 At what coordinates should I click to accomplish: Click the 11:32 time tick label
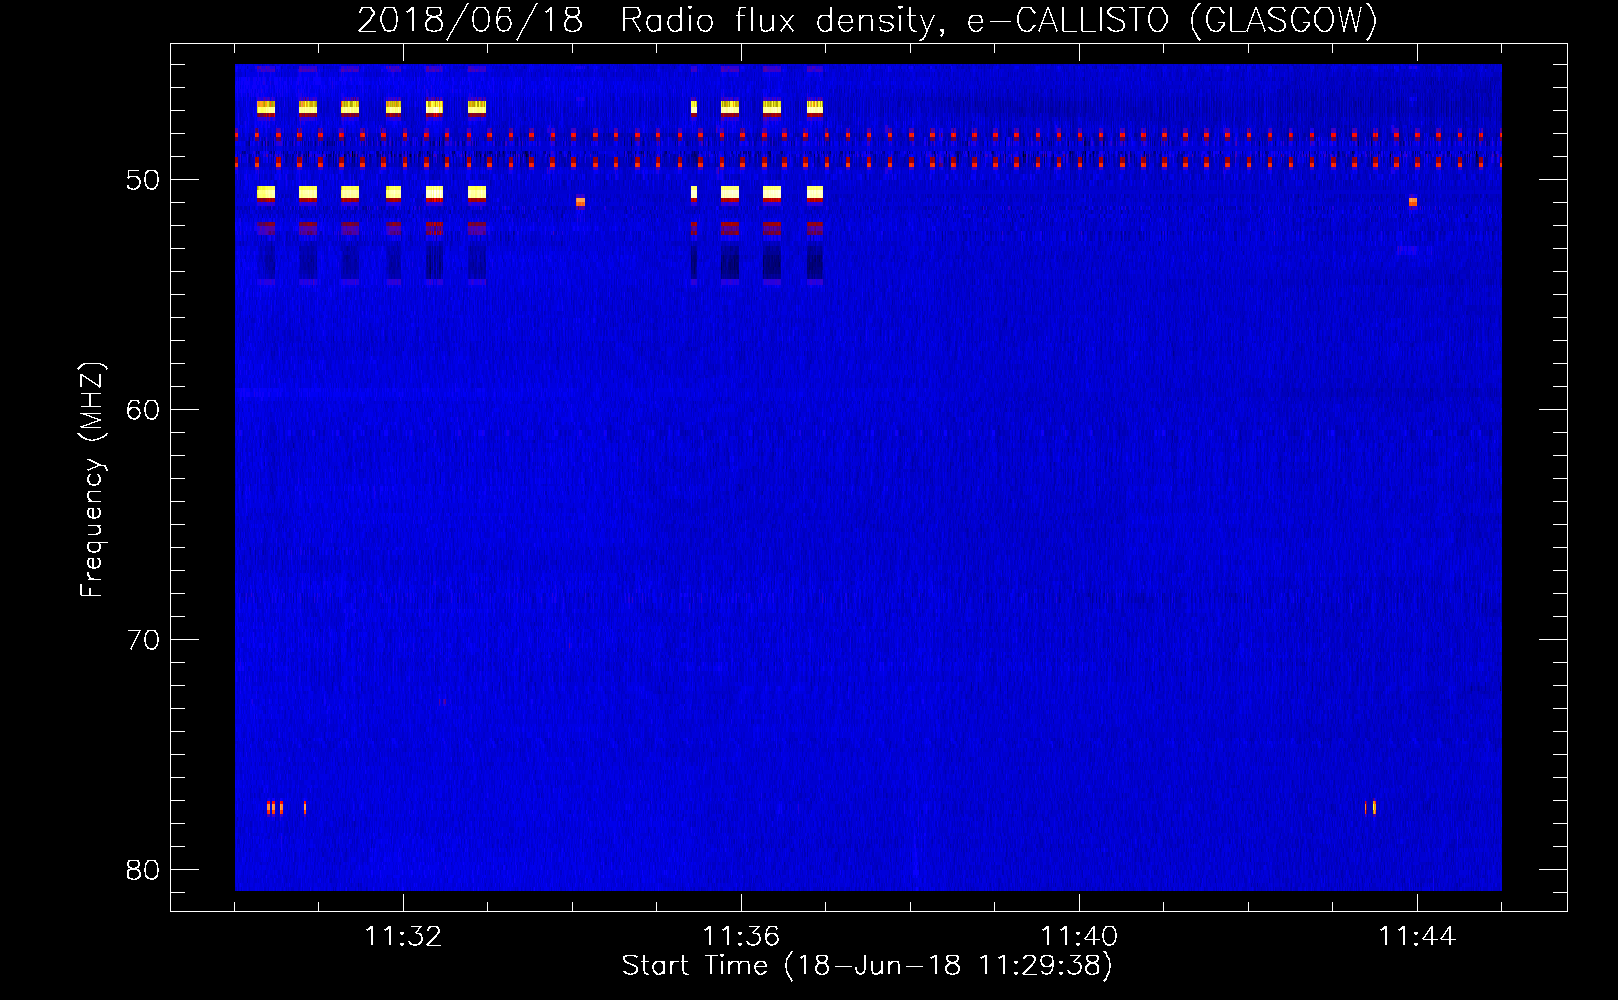tap(403, 937)
